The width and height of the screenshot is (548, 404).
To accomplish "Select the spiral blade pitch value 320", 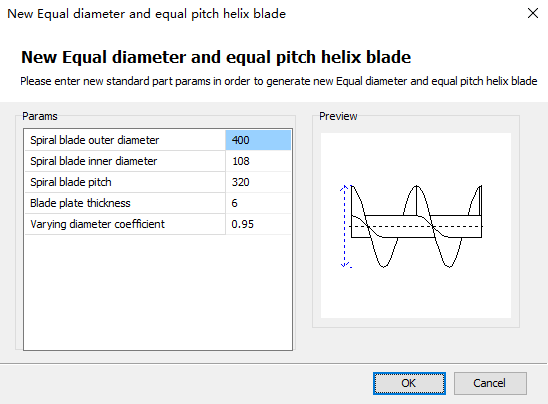I will [258, 182].
